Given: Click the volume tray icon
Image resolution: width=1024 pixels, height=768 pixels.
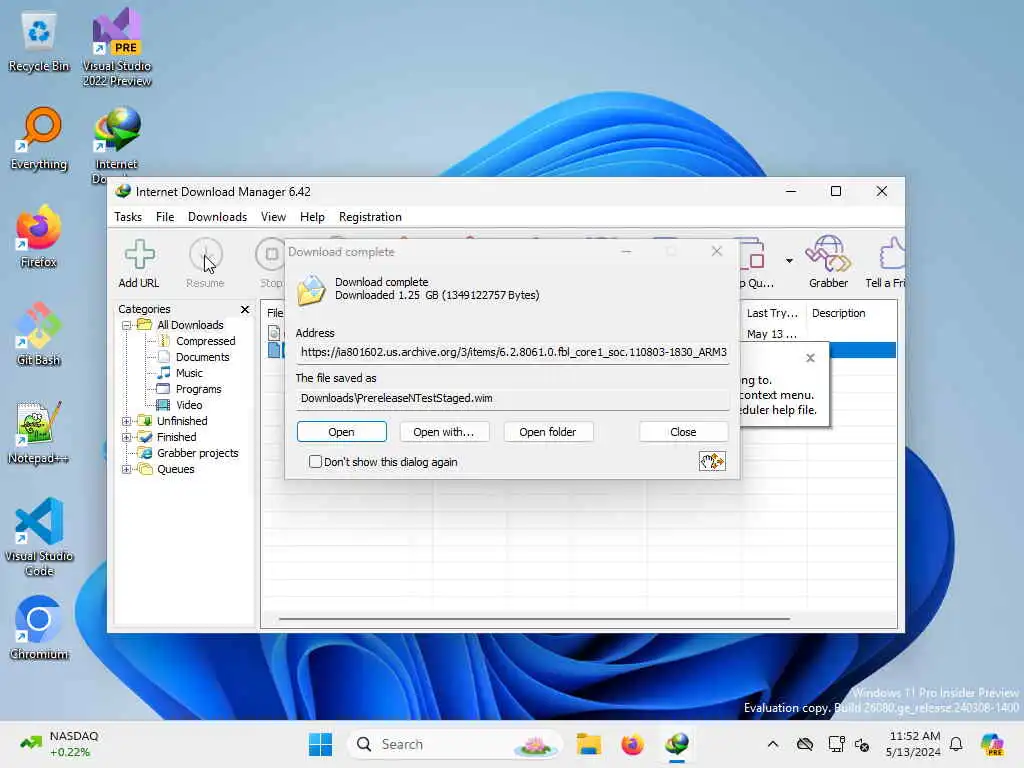Looking at the screenshot, I should (x=862, y=744).
